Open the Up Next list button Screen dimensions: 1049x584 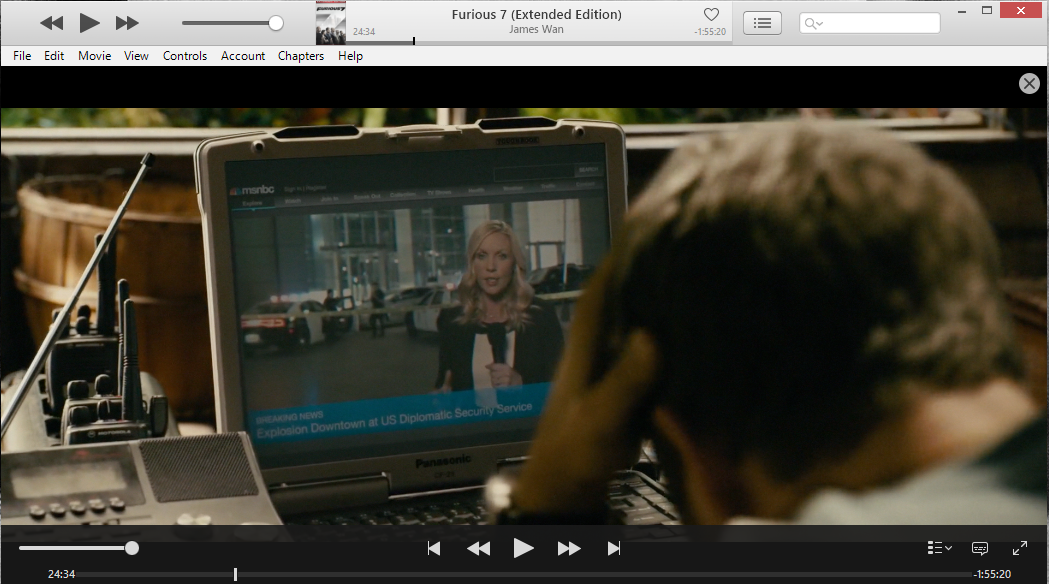point(762,23)
